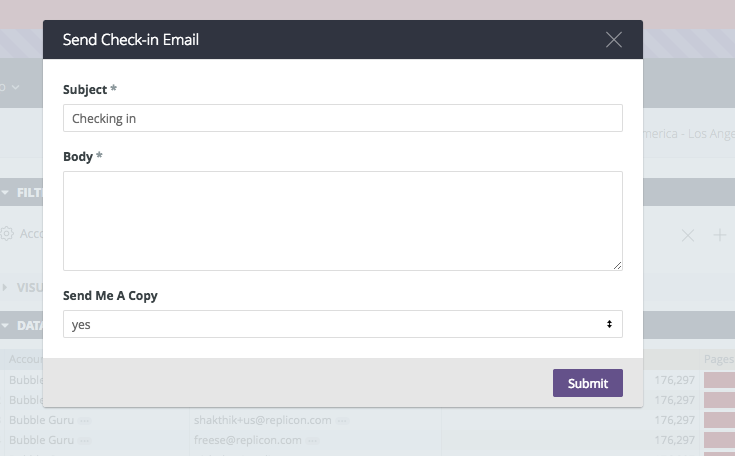Submit the check-in email
735x456 pixels.
pos(588,383)
